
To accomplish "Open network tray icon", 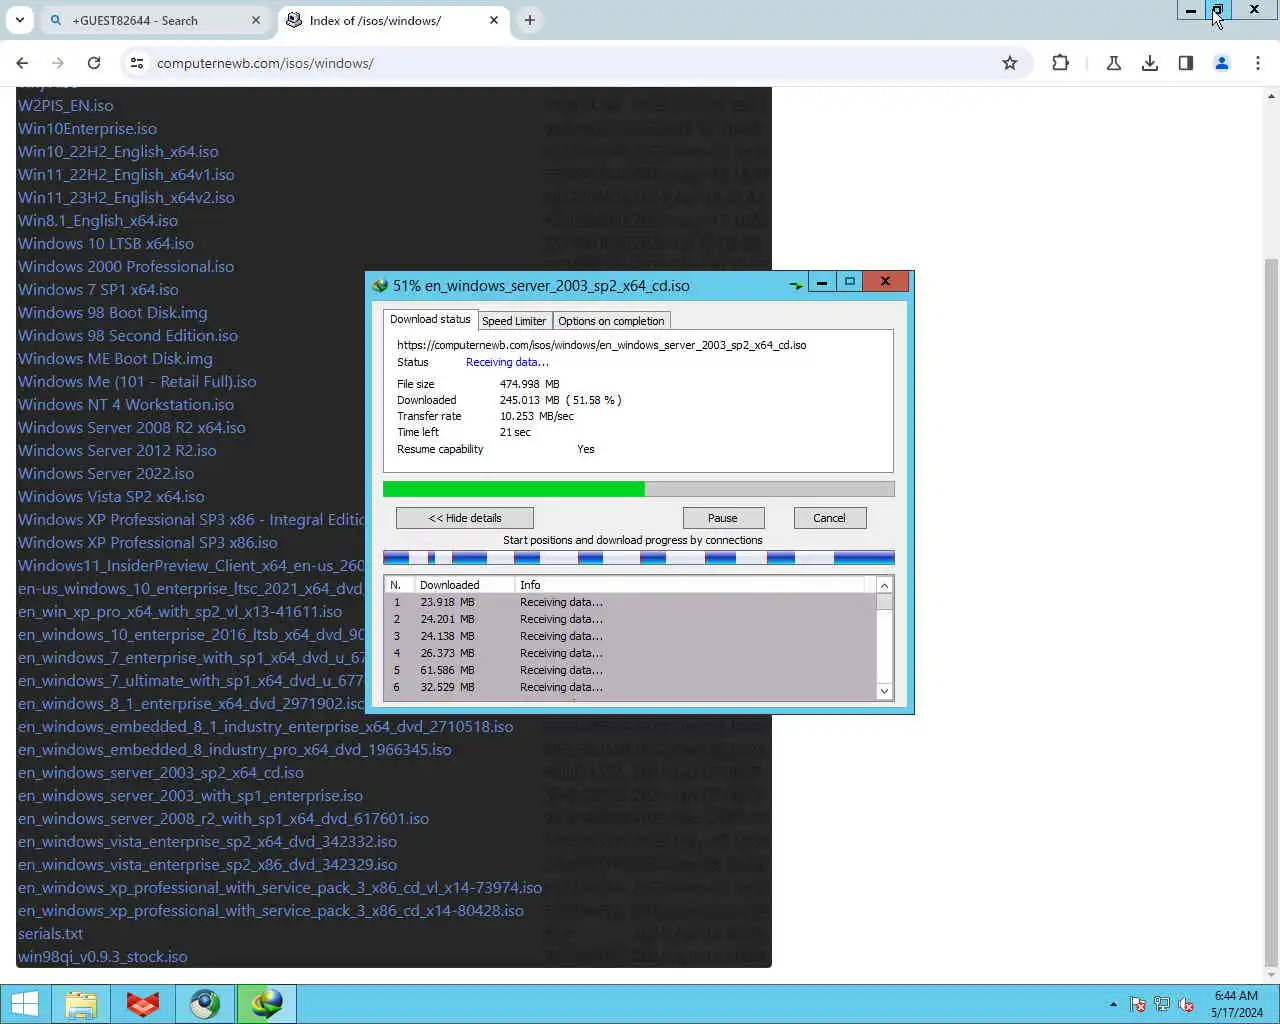I will click(1162, 1005).
